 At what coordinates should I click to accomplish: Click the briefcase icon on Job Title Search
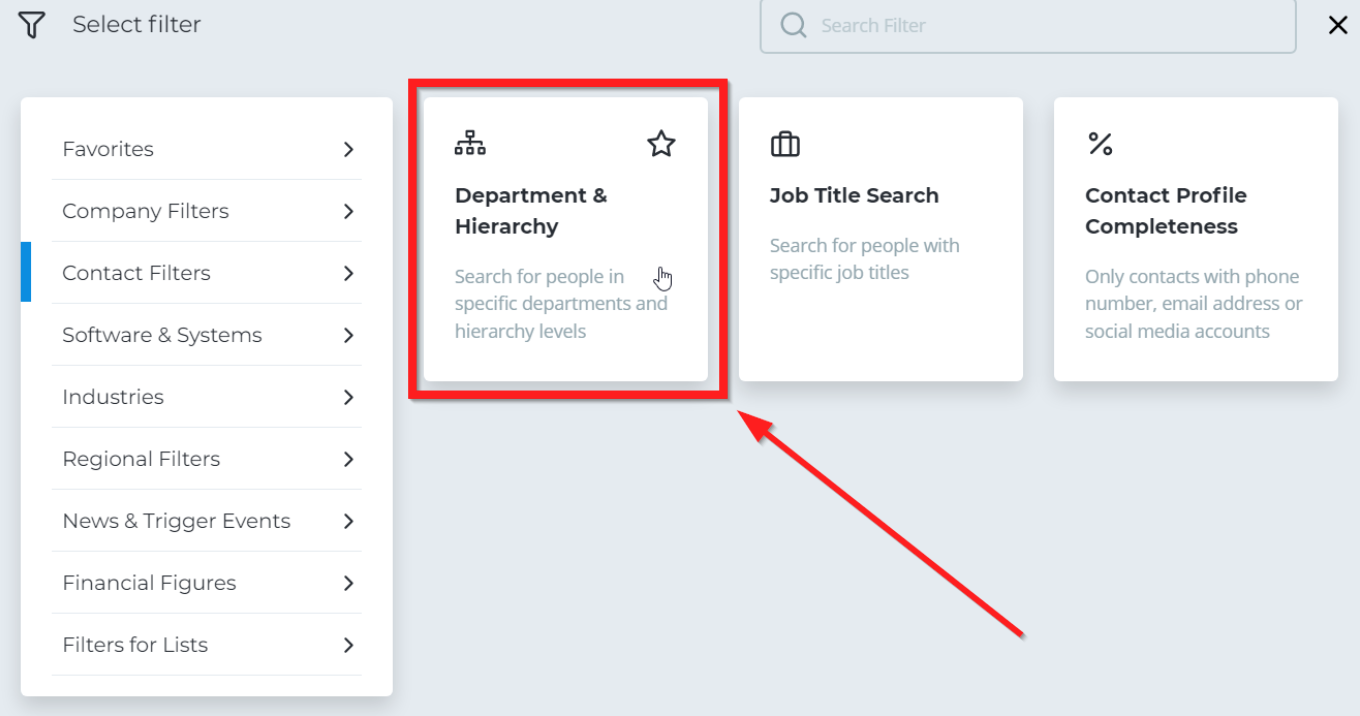click(x=785, y=144)
